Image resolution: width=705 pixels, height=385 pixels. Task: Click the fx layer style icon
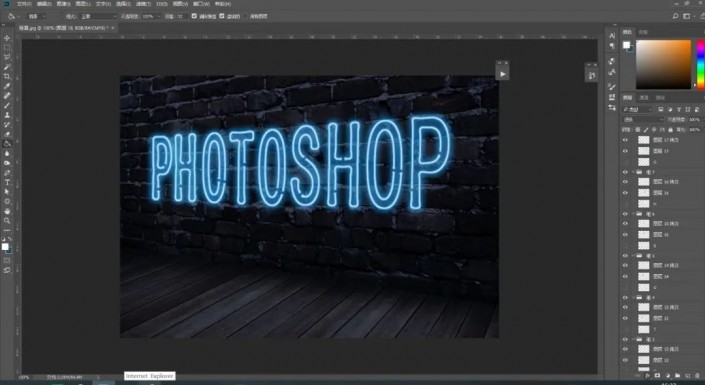pyautogui.click(x=647, y=376)
